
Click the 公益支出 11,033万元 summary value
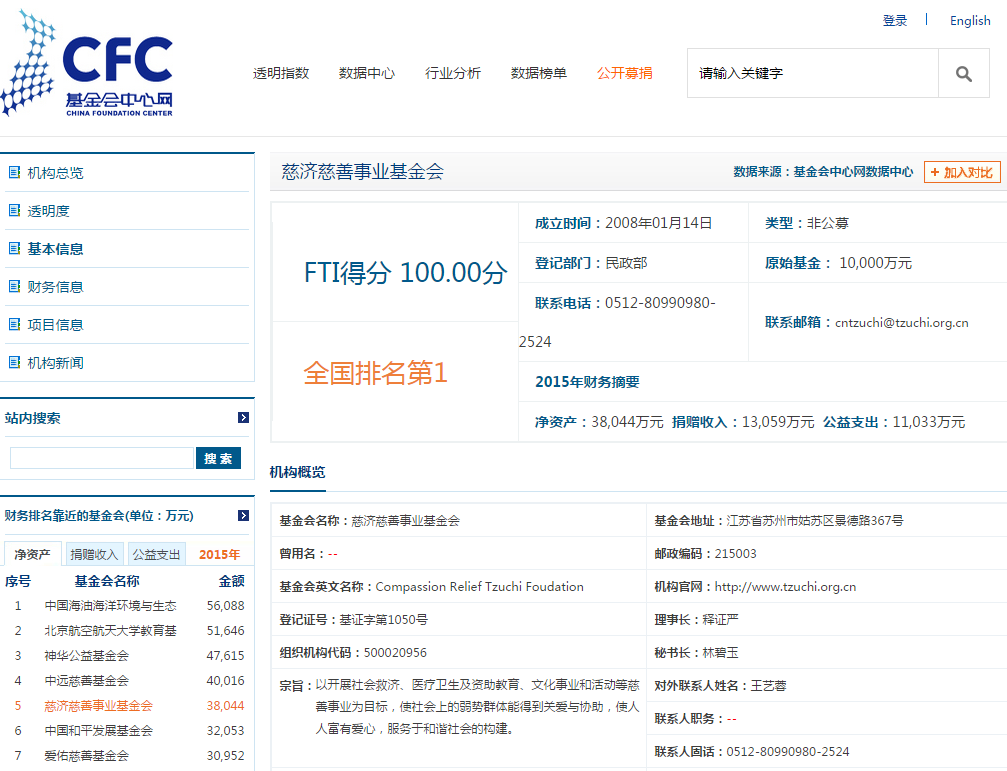pyautogui.click(x=894, y=422)
